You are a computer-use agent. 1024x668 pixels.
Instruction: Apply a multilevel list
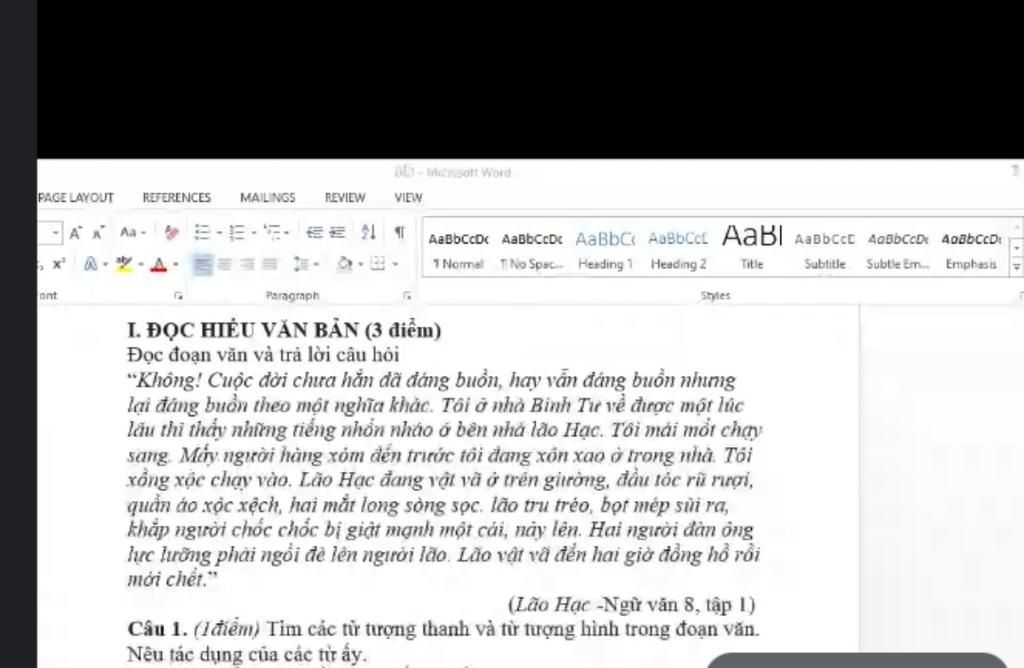point(272,231)
